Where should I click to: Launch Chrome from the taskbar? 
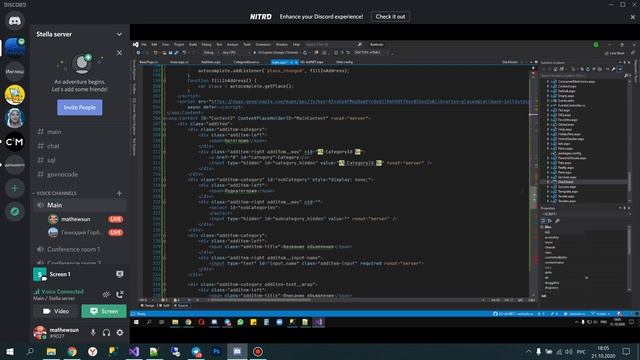pyautogui.click(x=72, y=351)
